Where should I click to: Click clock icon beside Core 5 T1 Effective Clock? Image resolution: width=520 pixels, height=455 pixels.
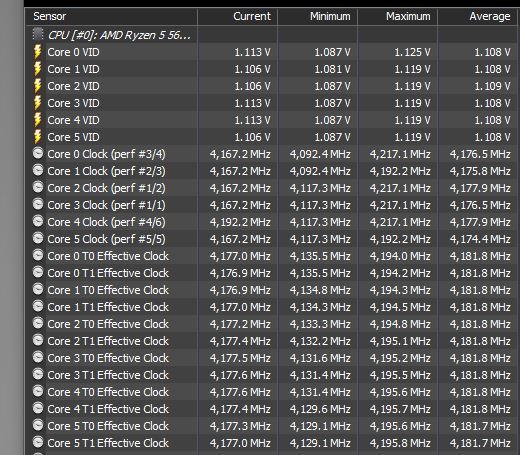click(38, 442)
